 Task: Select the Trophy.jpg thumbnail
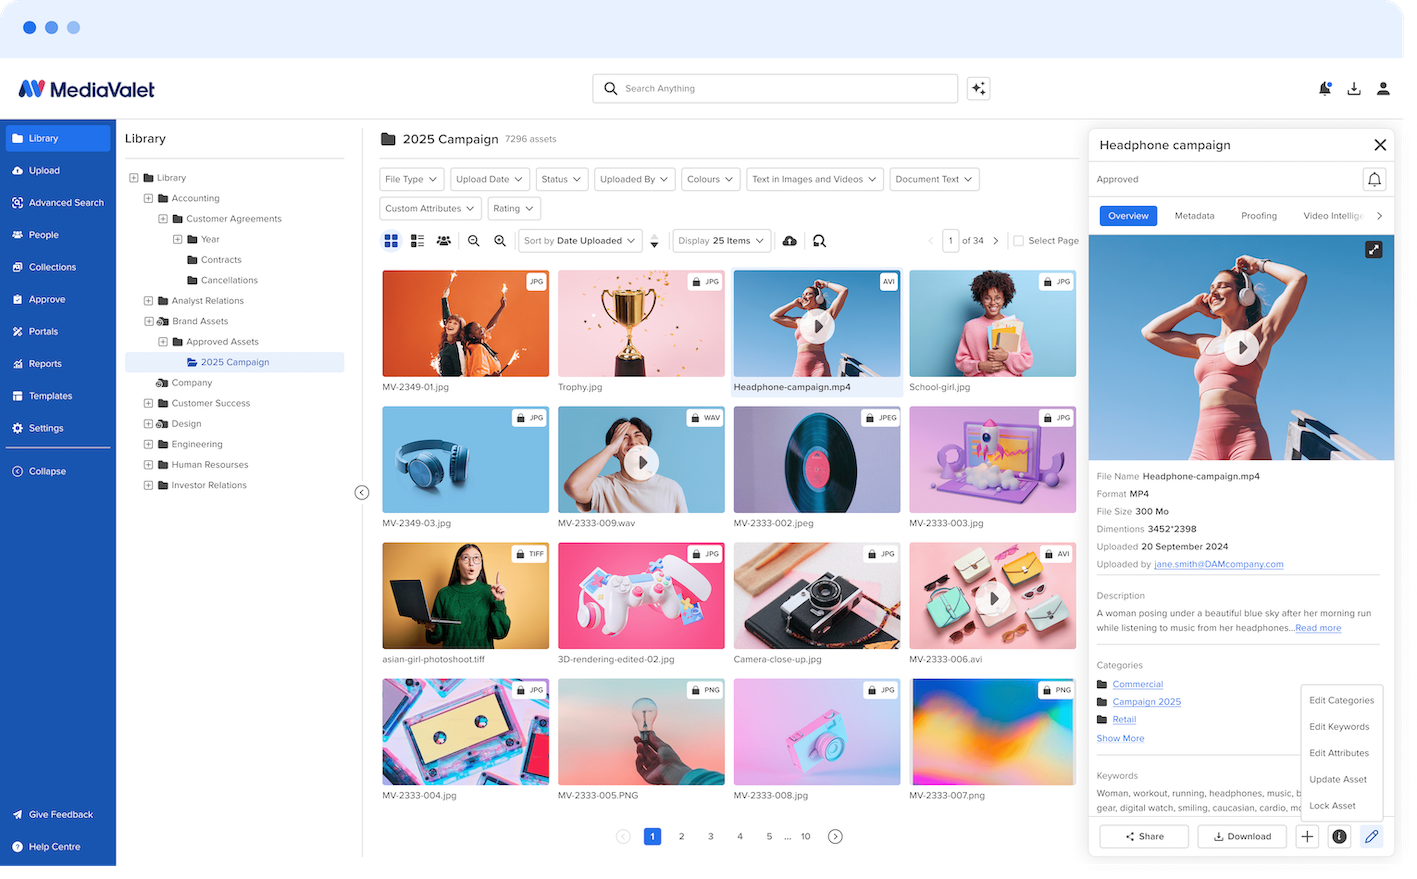[641, 323]
